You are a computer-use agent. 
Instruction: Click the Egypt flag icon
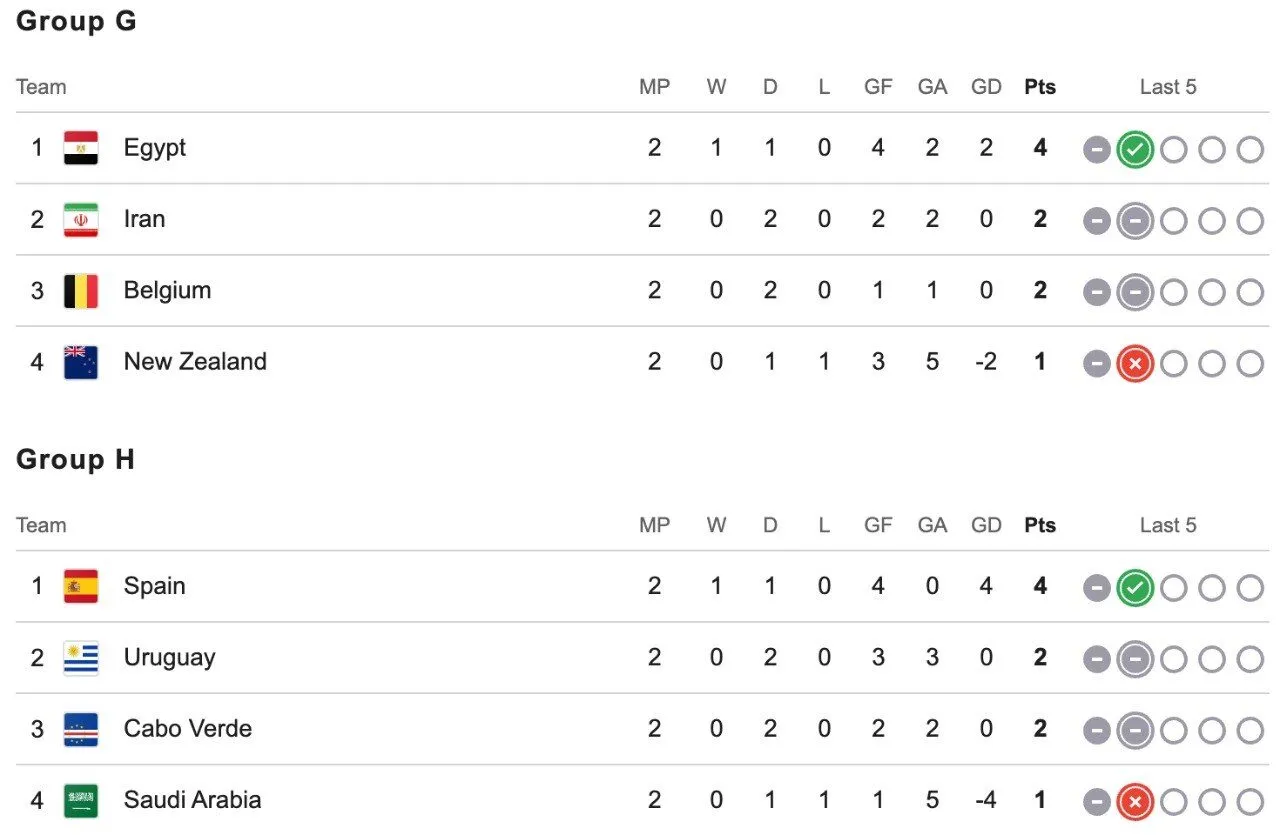[x=81, y=148]
